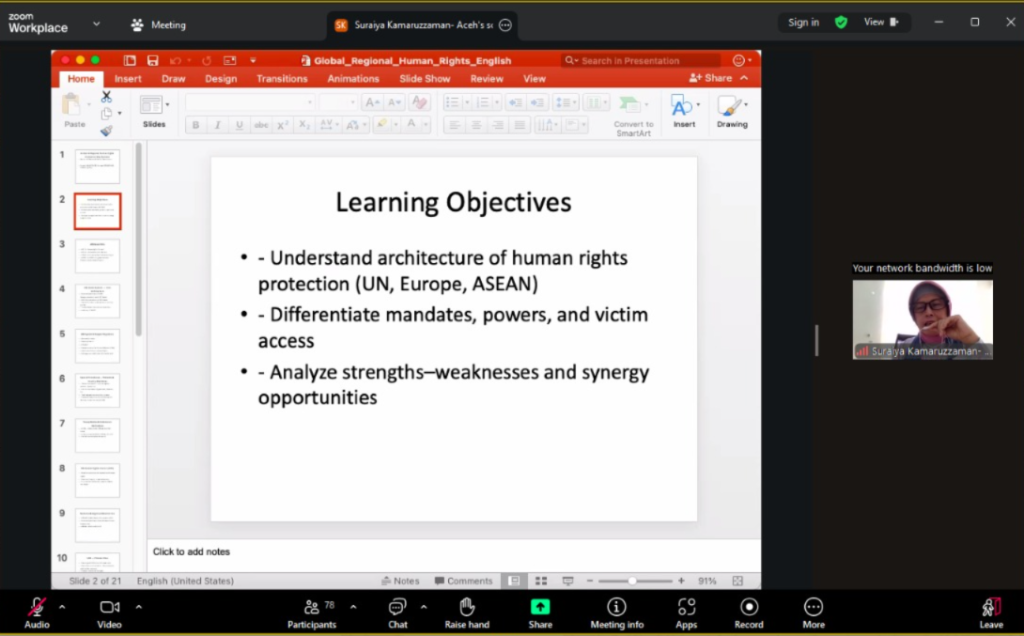
Task: Unmute microphone with the Audio button
Action: point(37,613)
